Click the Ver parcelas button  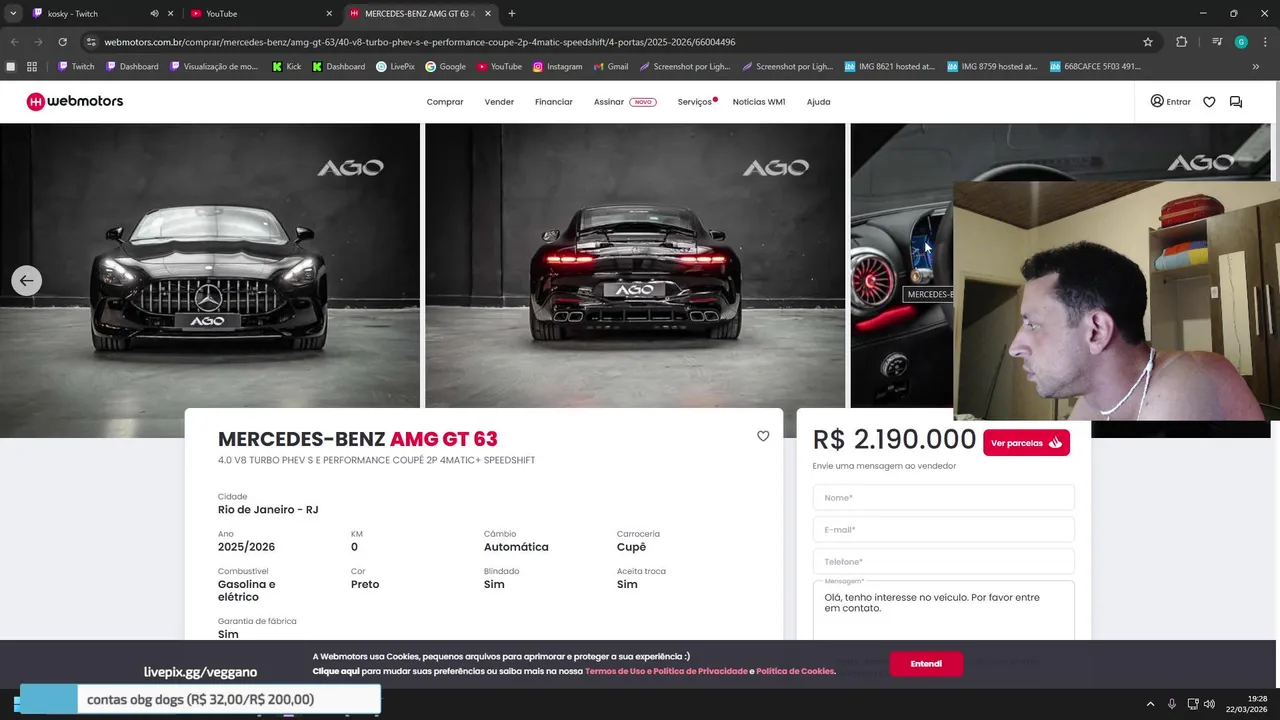pyautogui.click(x=1026, y=443)
